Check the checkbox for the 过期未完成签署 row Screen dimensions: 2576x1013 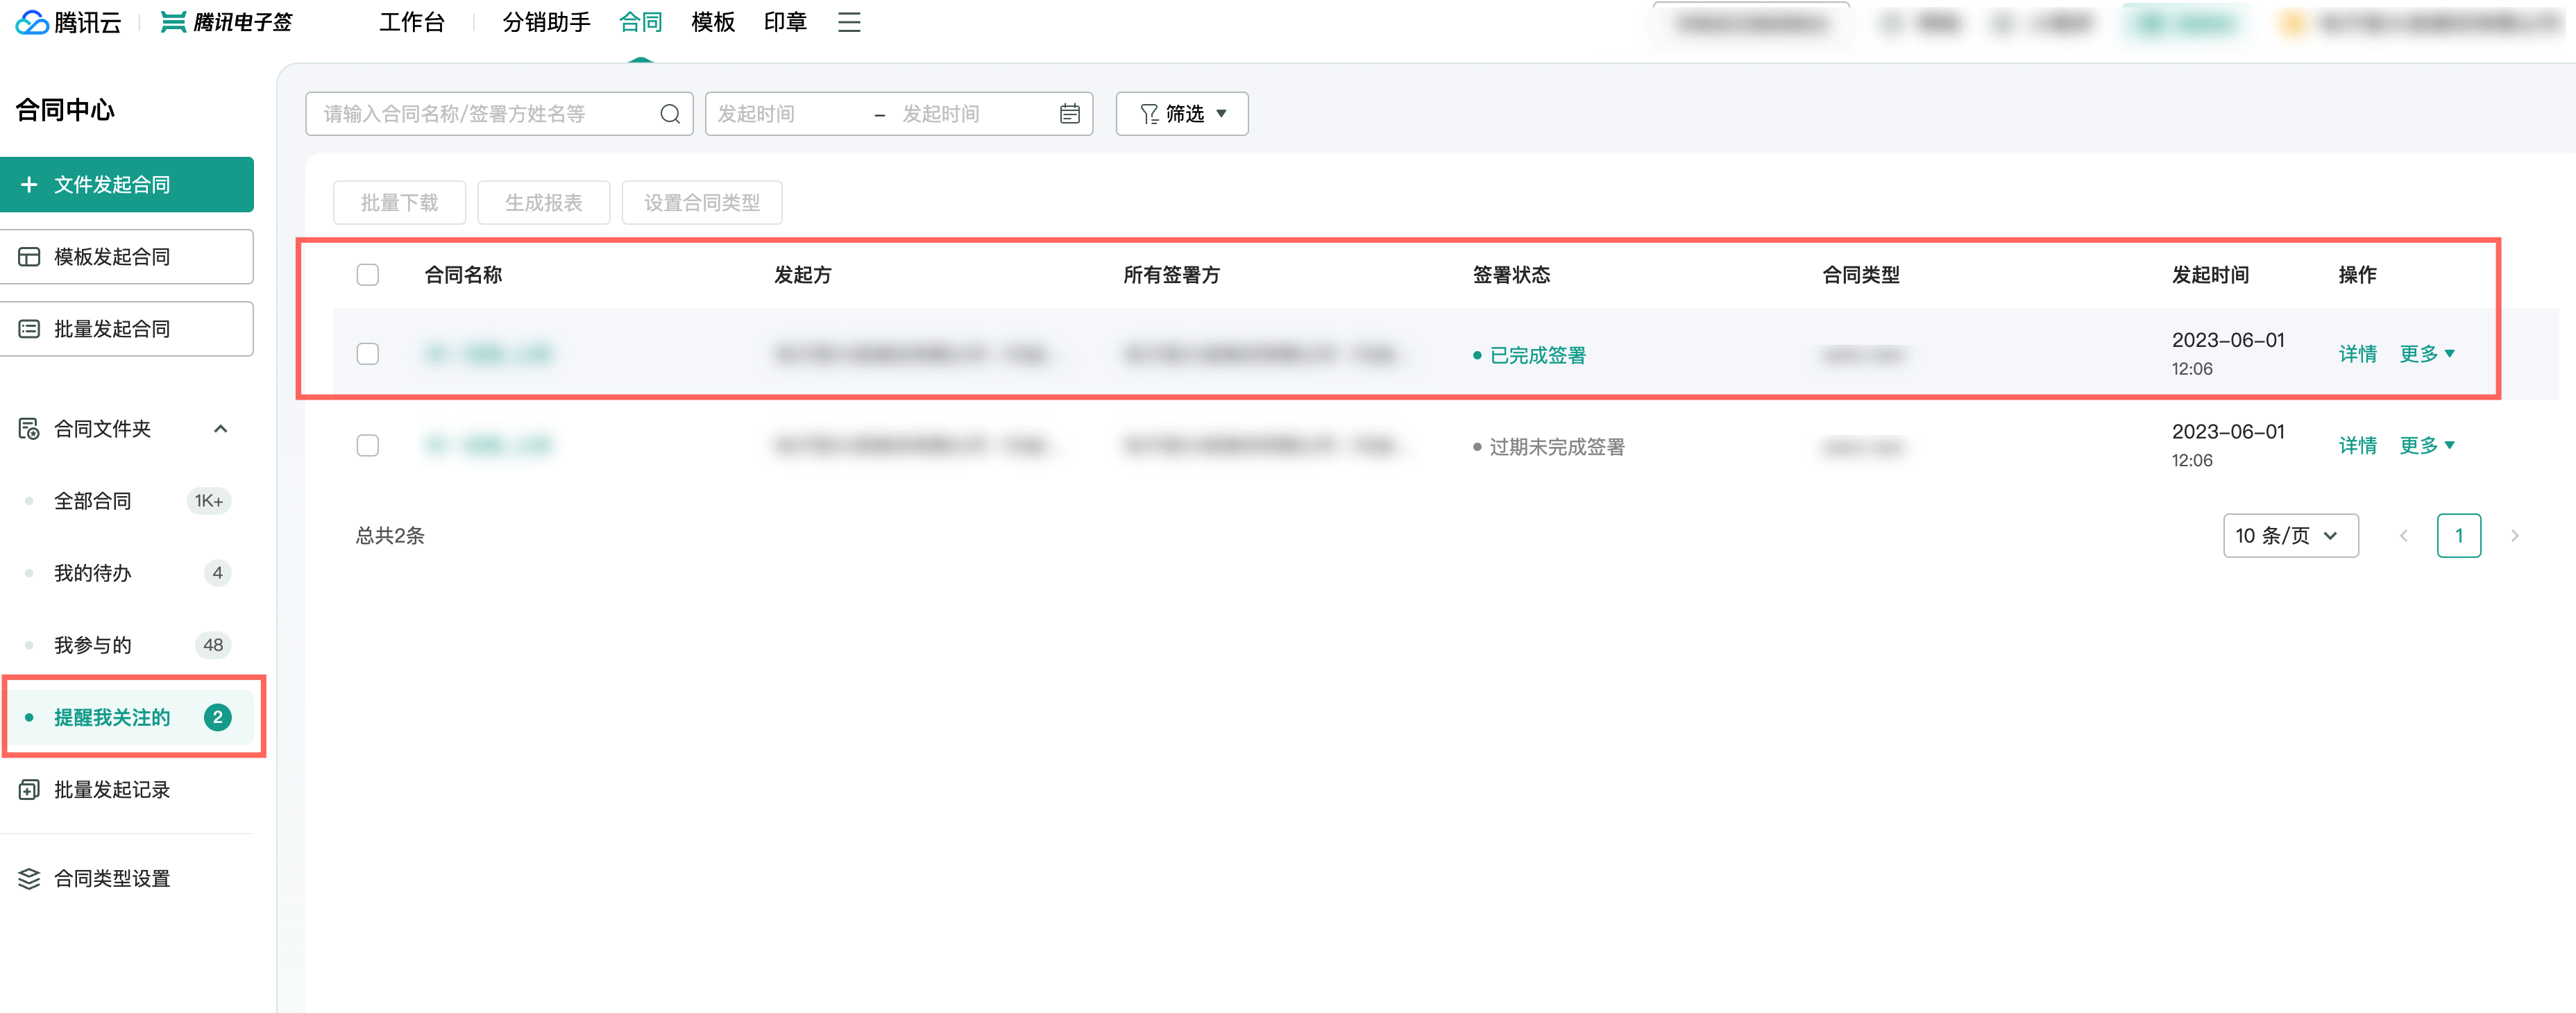pyautogui.click(x=368, y=446)
